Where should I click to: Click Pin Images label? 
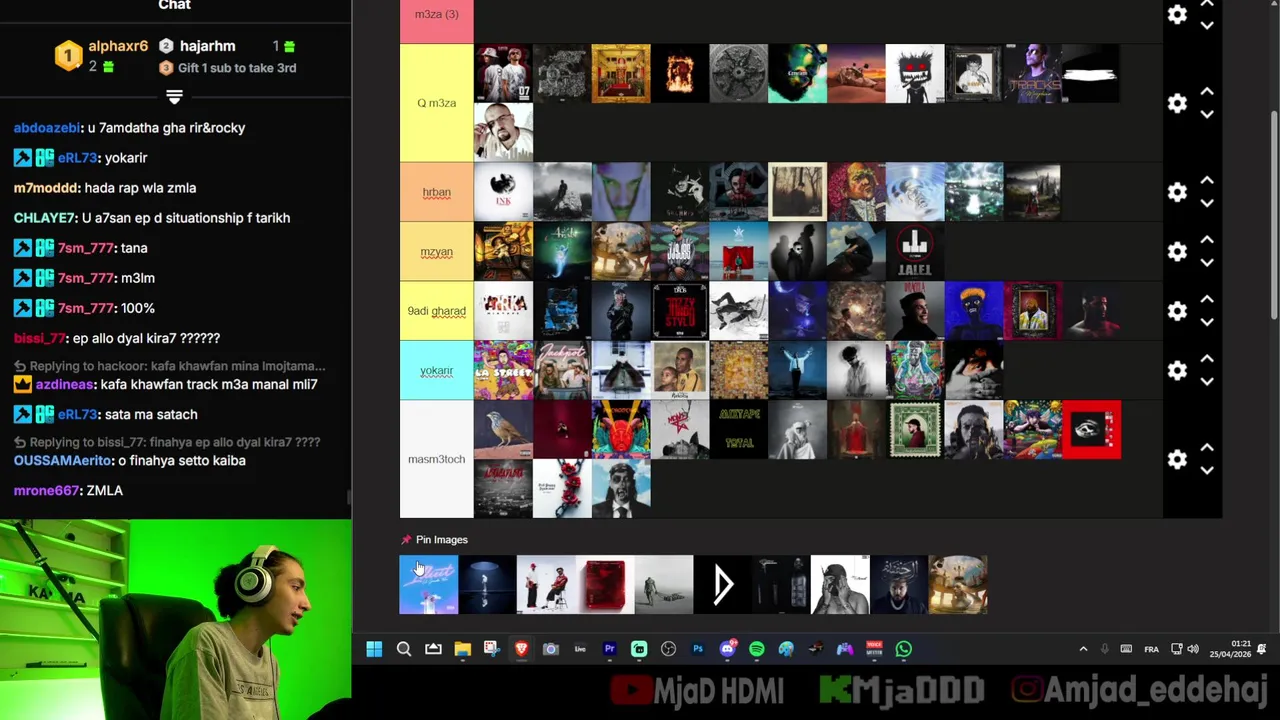click(x=442, y=540)
